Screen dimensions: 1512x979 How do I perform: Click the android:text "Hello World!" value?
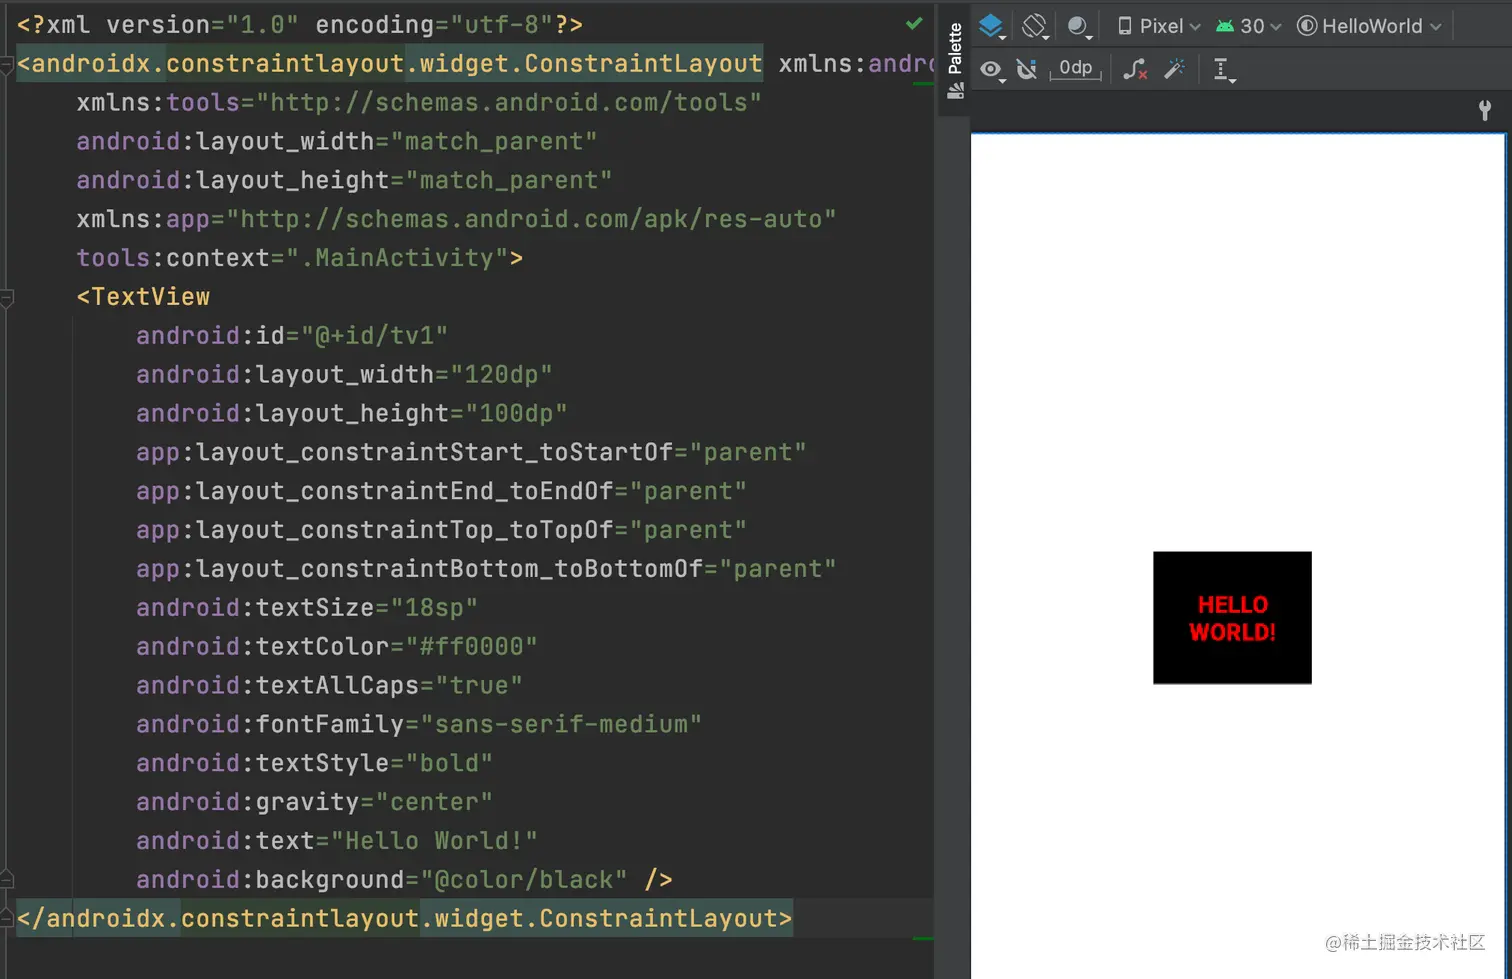click(434, 841)
